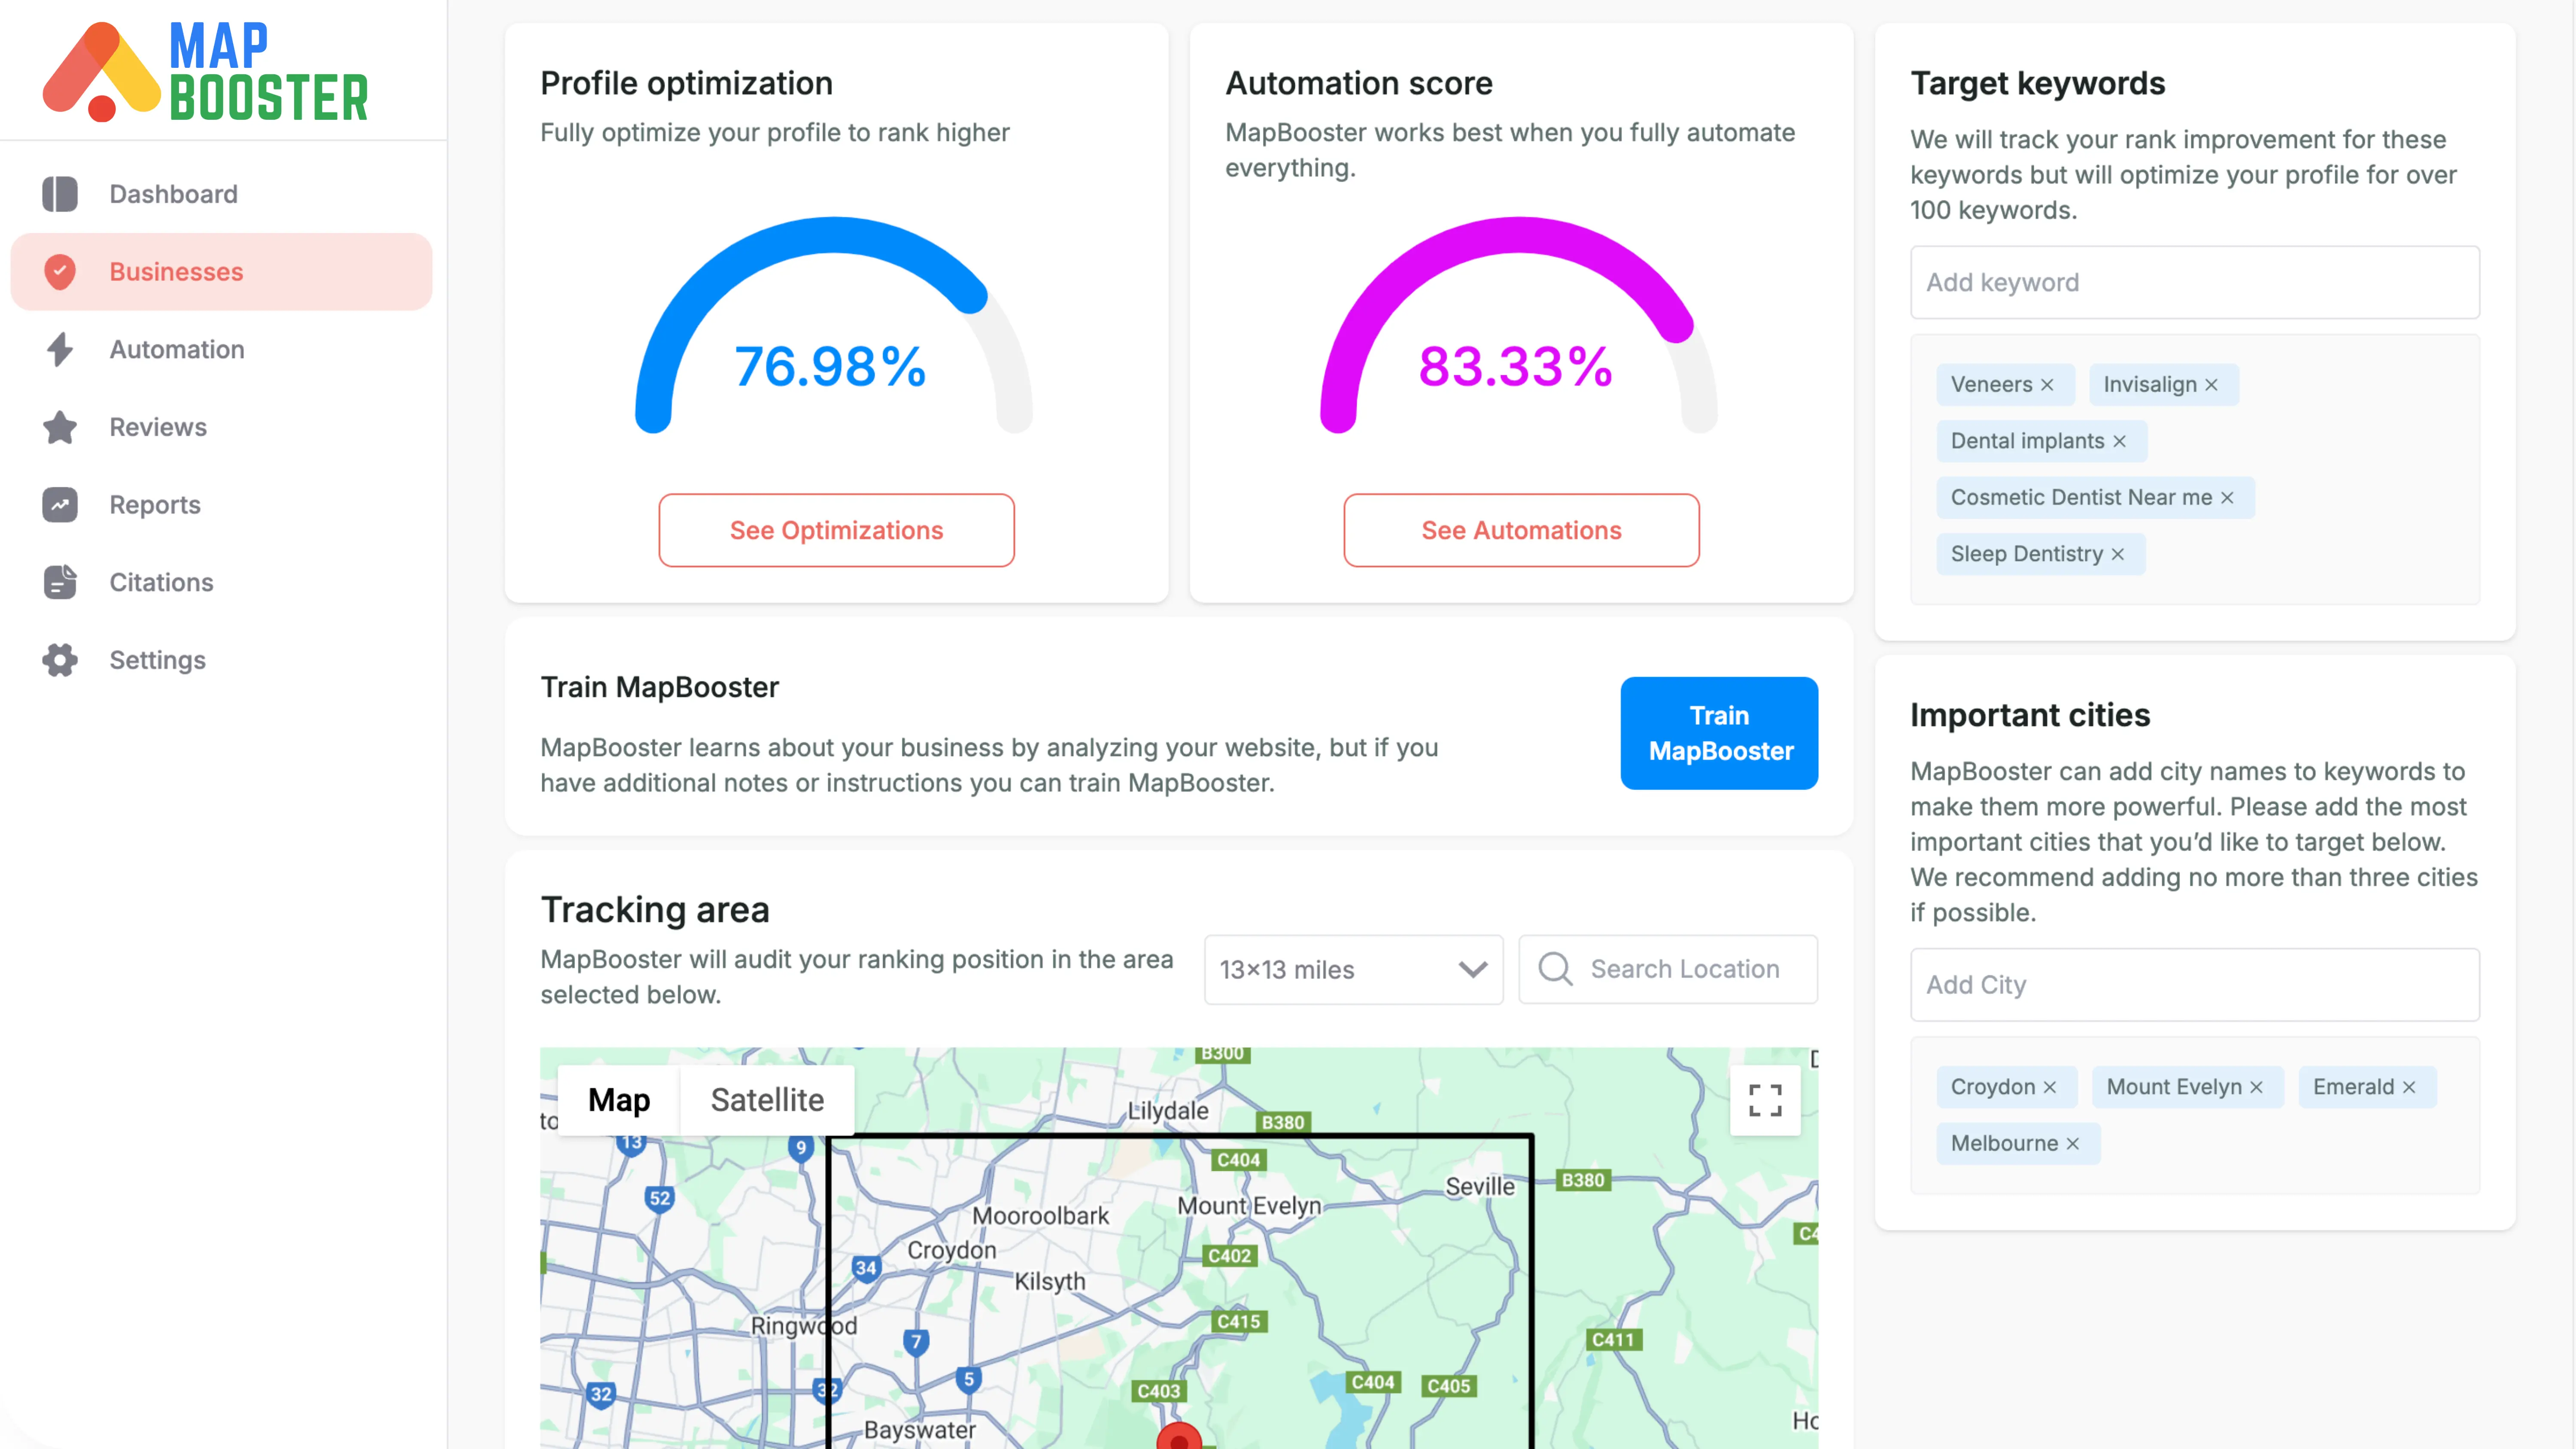Click the C402 route marker on map
2576x1449 pixels.
(1229, 1256)
